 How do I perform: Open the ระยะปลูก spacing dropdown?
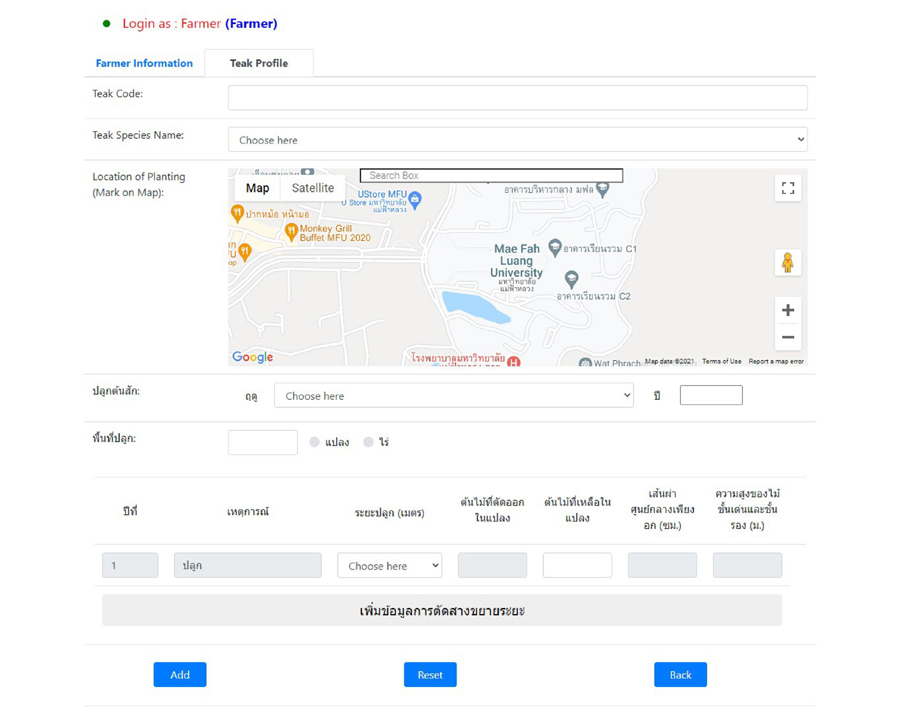click(x=389, y=566)
